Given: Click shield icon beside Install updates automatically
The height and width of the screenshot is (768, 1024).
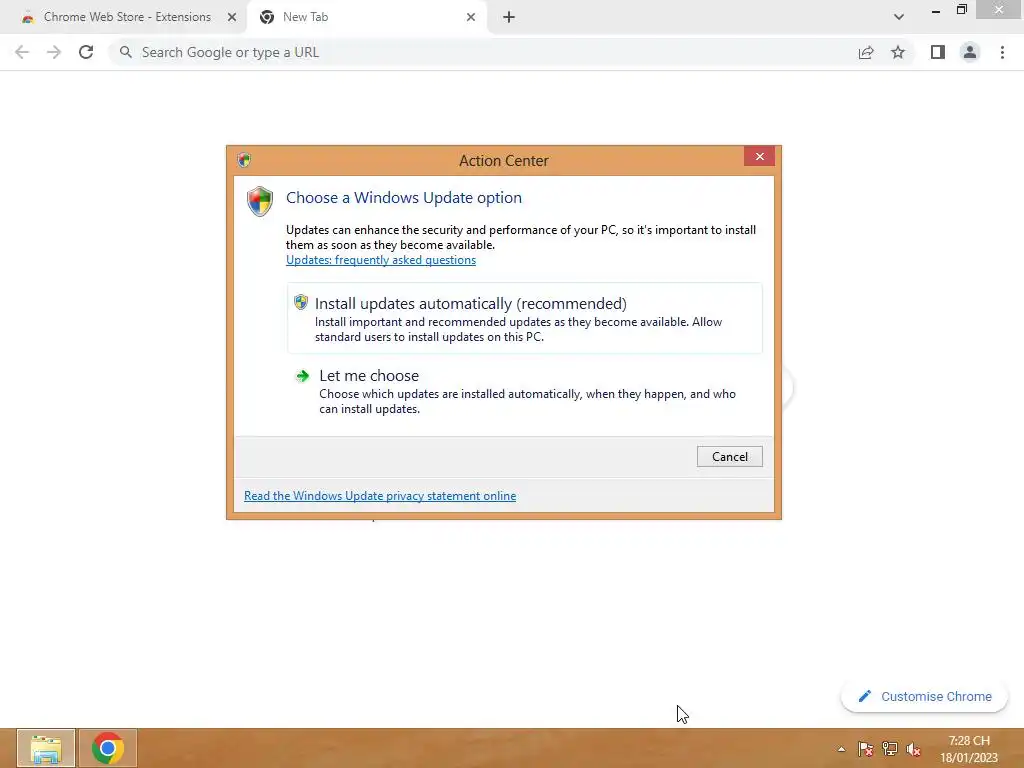Looking at the screenshot, I should 300,302.
